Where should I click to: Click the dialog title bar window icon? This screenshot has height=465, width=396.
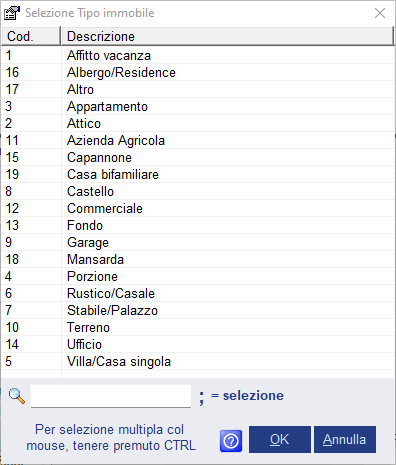click(x=12, y=13)
